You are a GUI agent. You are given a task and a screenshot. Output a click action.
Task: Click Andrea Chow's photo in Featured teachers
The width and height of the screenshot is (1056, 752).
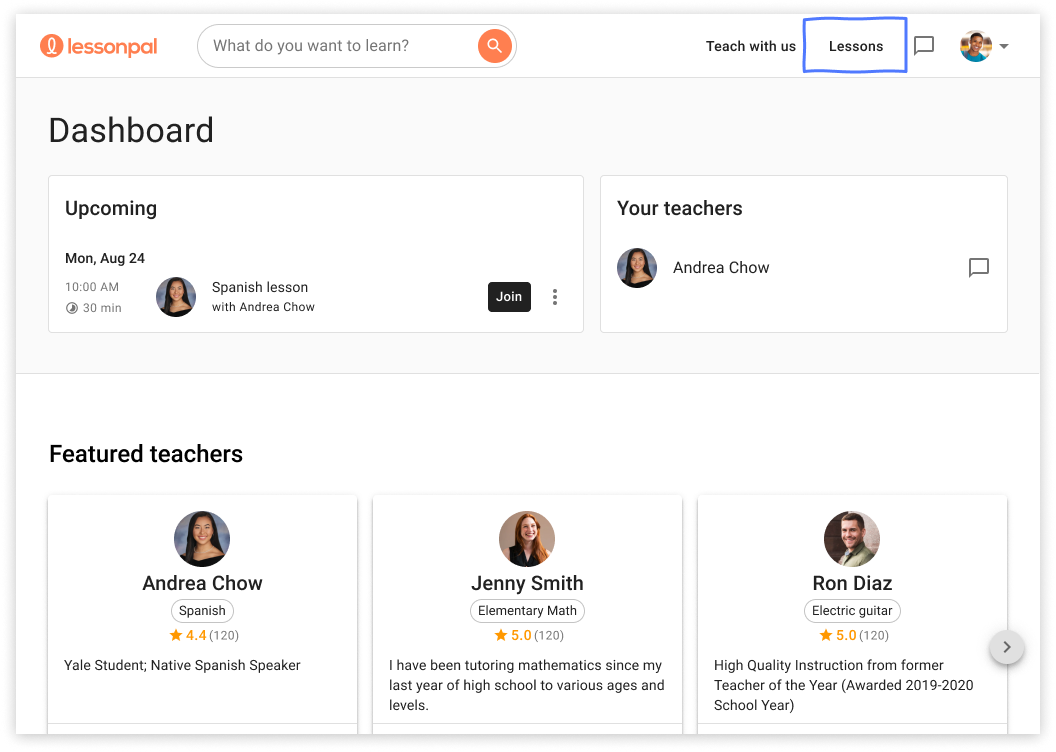click(x=202, y=539)
